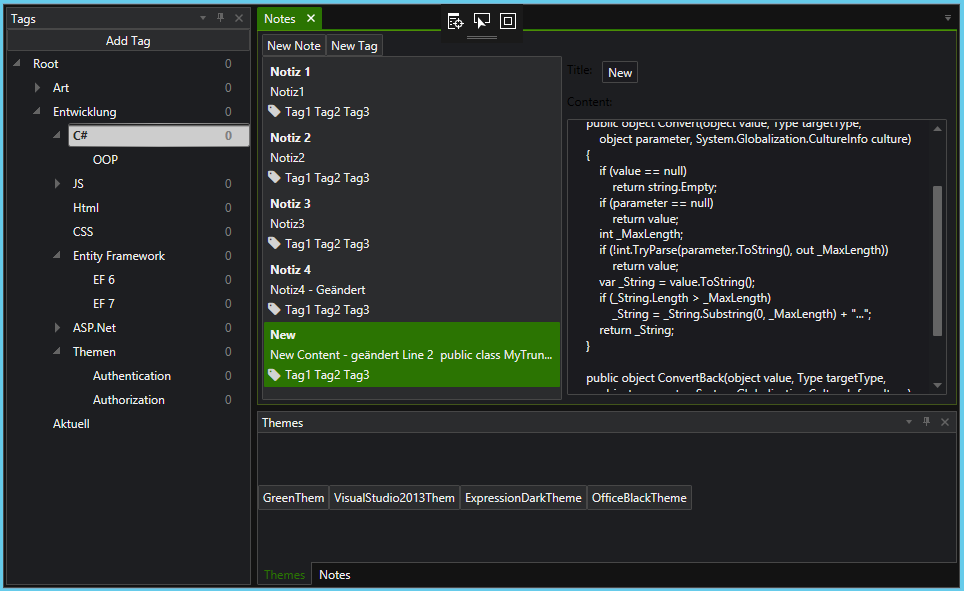The height and width of the screenshot is (591, 964).
Task: Click the Add Tag button
Action: [x=128, y=41]
